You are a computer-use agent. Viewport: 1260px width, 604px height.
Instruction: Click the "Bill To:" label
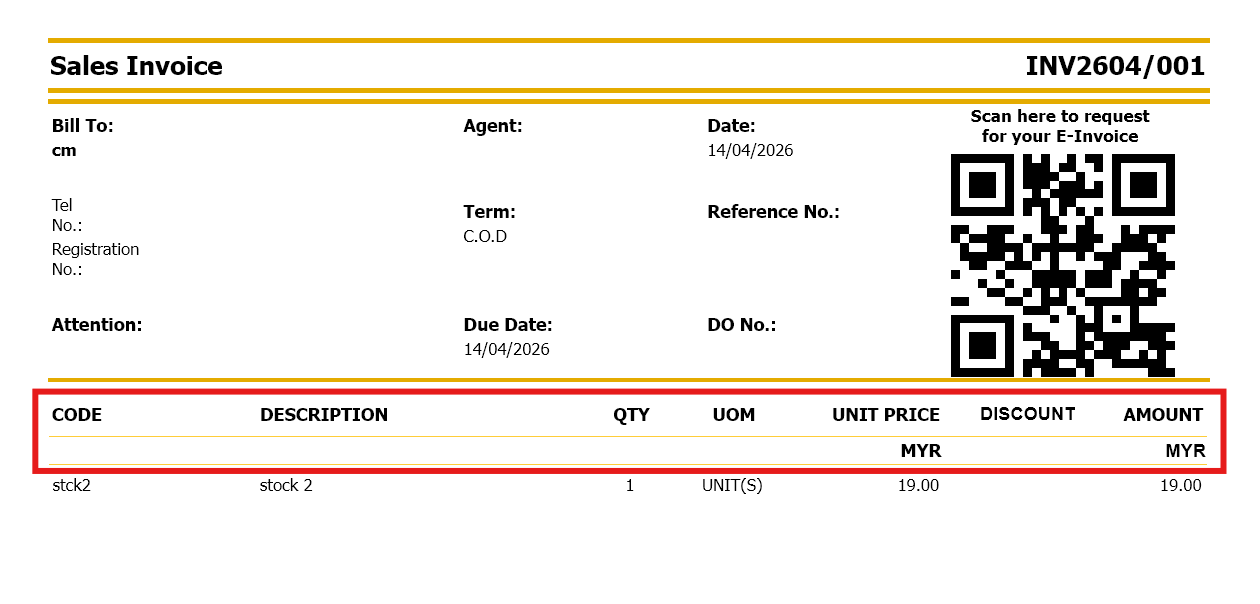83,126
